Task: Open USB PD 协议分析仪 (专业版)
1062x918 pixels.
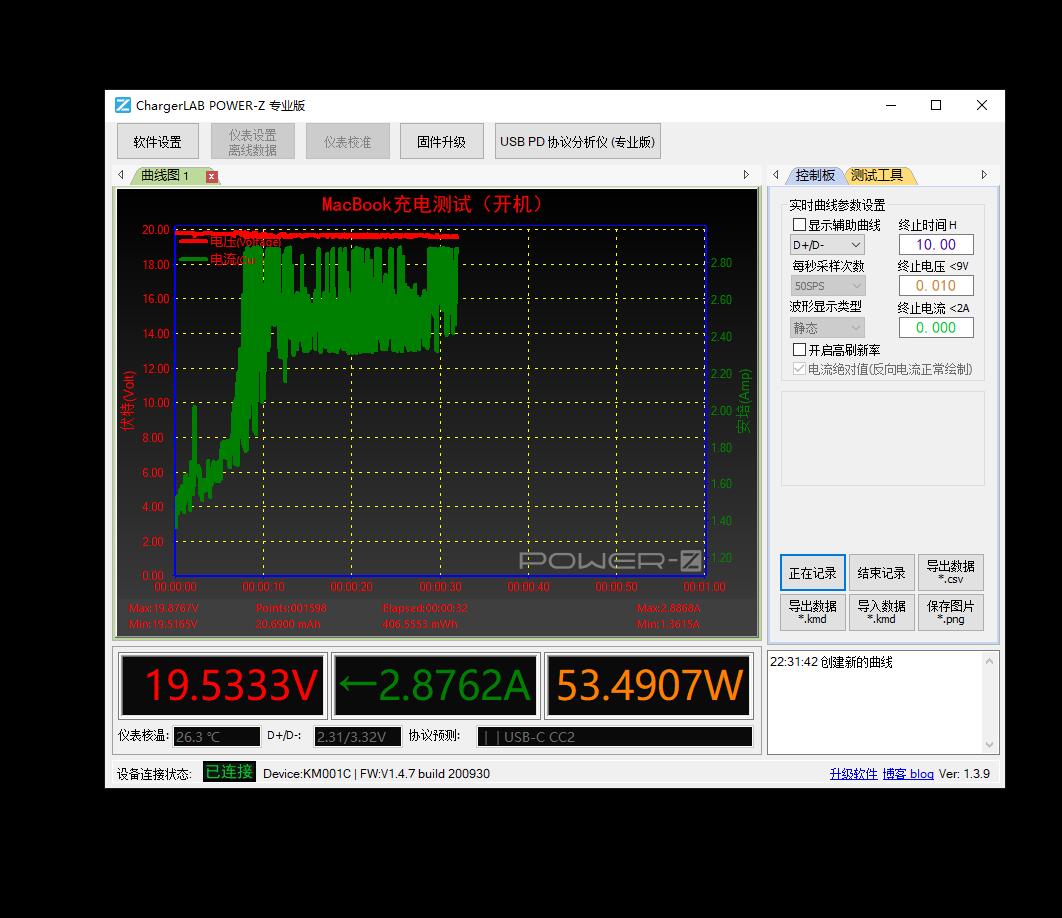Action: tap(578, 142)
